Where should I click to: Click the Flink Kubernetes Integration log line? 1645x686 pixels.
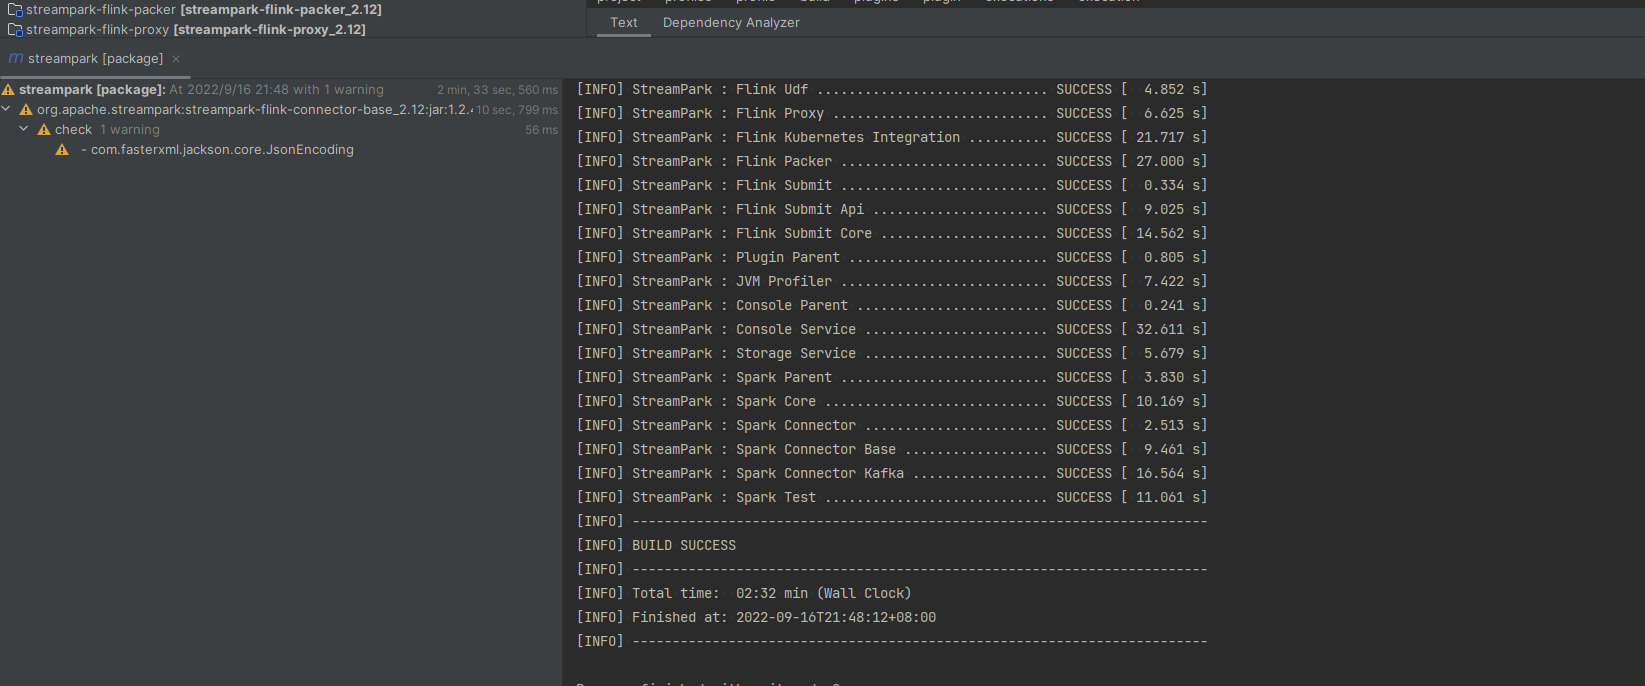(892, 138)
